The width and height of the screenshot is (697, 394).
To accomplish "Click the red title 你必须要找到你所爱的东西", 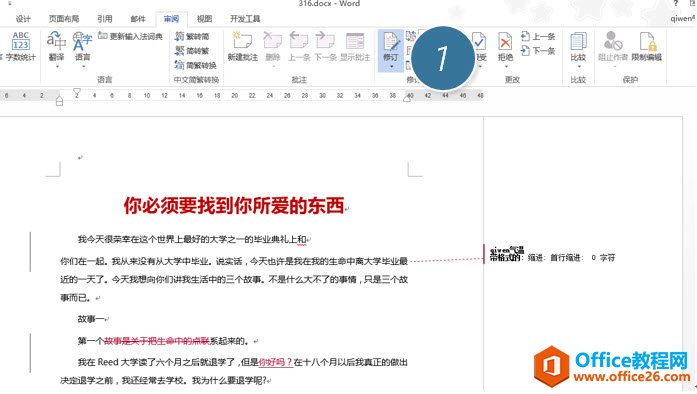I will (234, 205).
